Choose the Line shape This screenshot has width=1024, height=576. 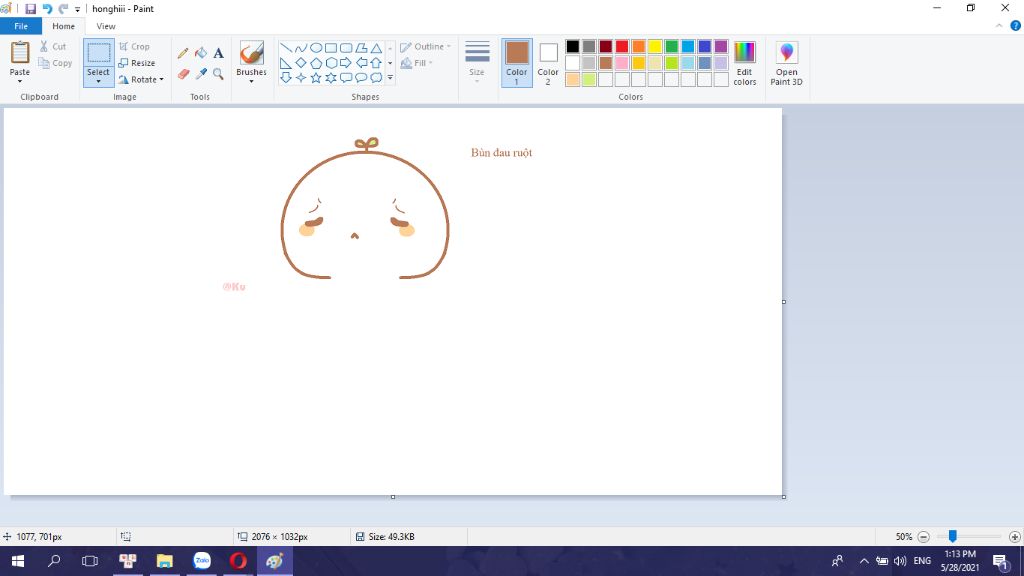point(286,48)
